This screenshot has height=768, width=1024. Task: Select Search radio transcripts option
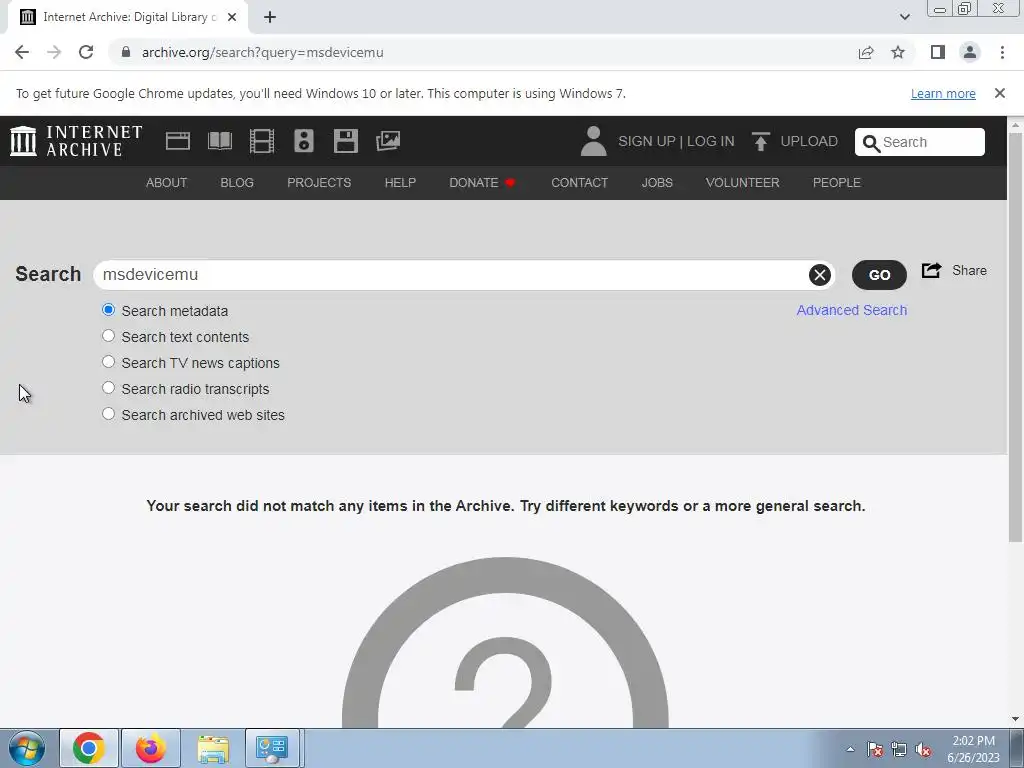108,388
